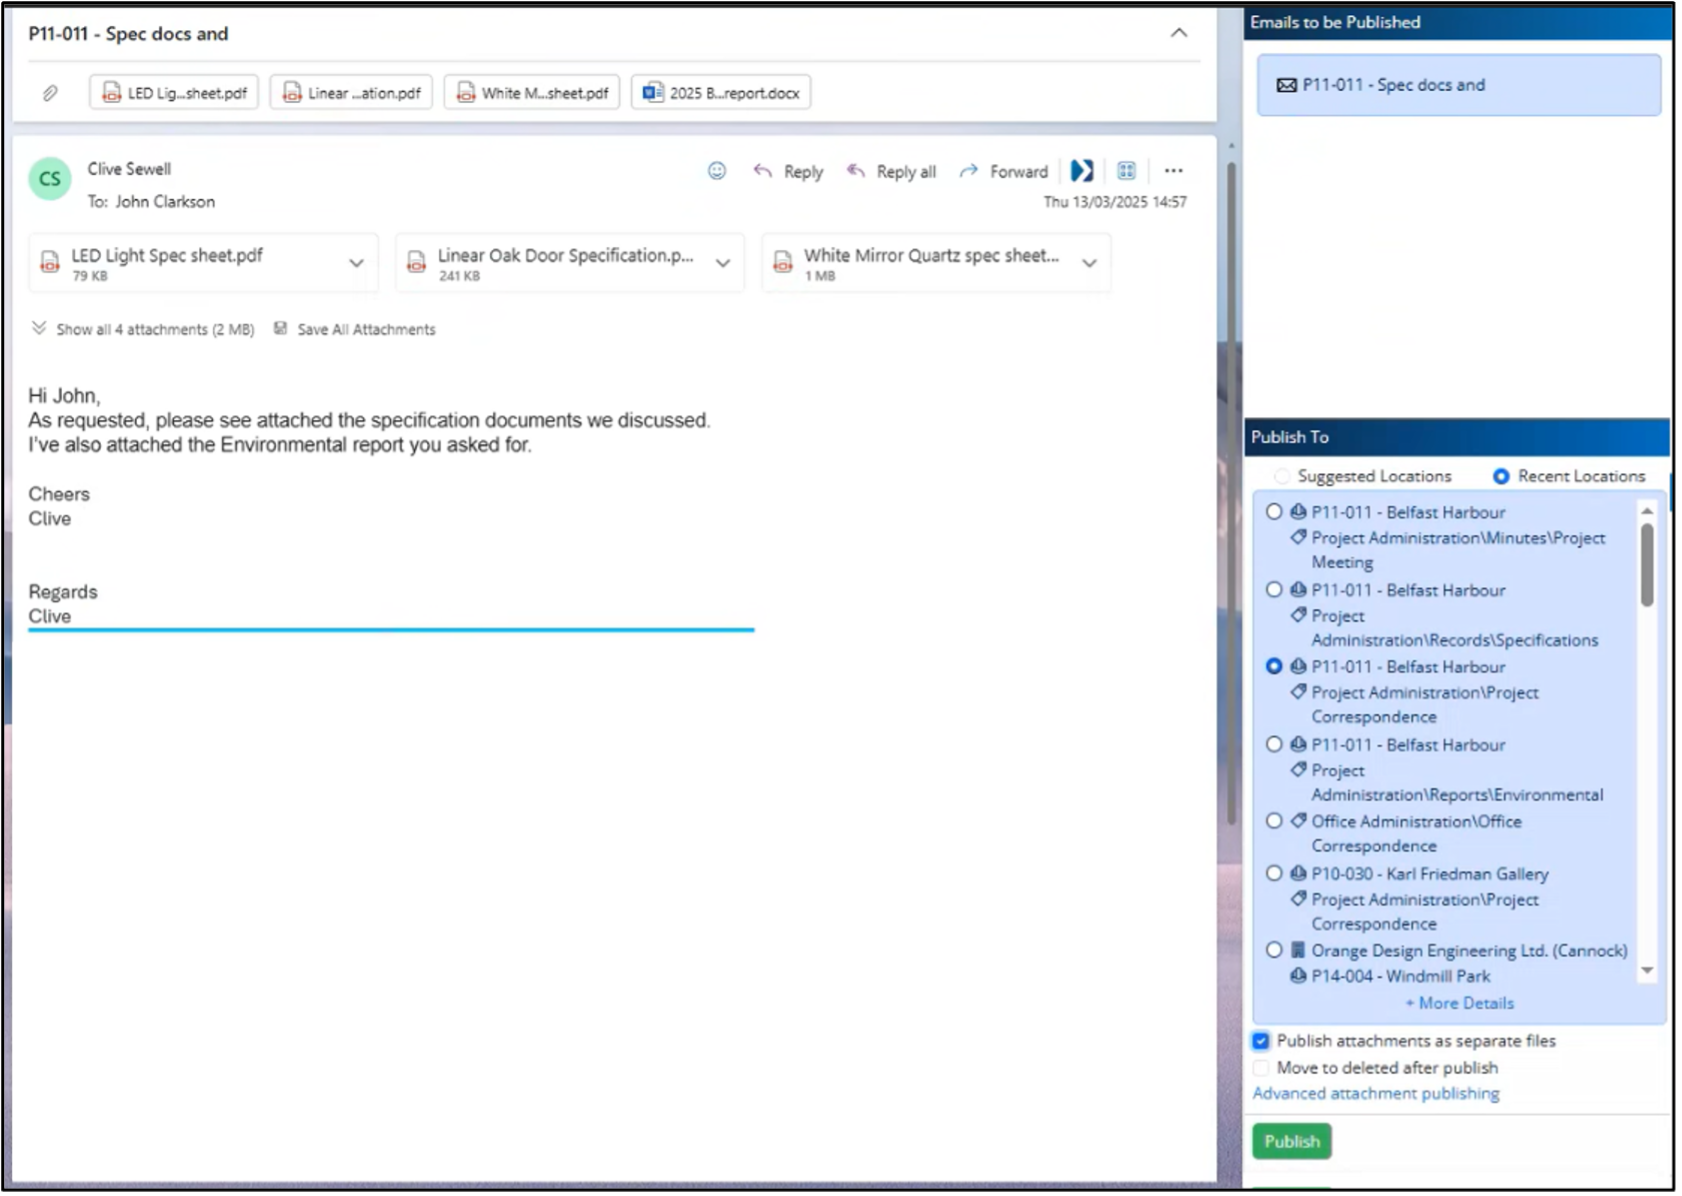Viewport: 1682px width, 1196px height.
Task: Click the Forward arrow icon
Action: [968, 171]
